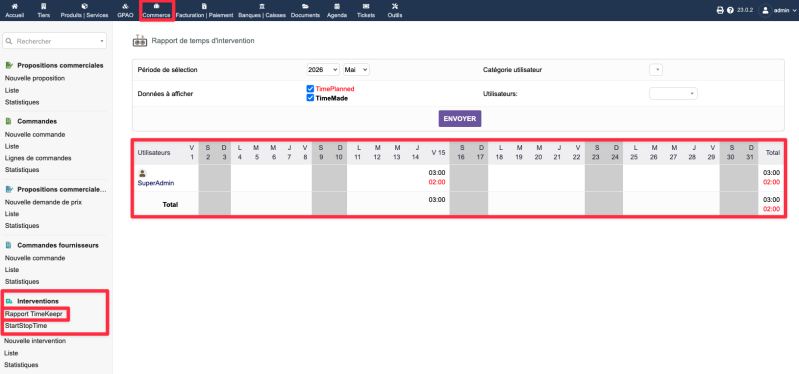Click the Utilisateurs column header in table
The height and width of the screenshot is (374, 799).
(154, 152)
